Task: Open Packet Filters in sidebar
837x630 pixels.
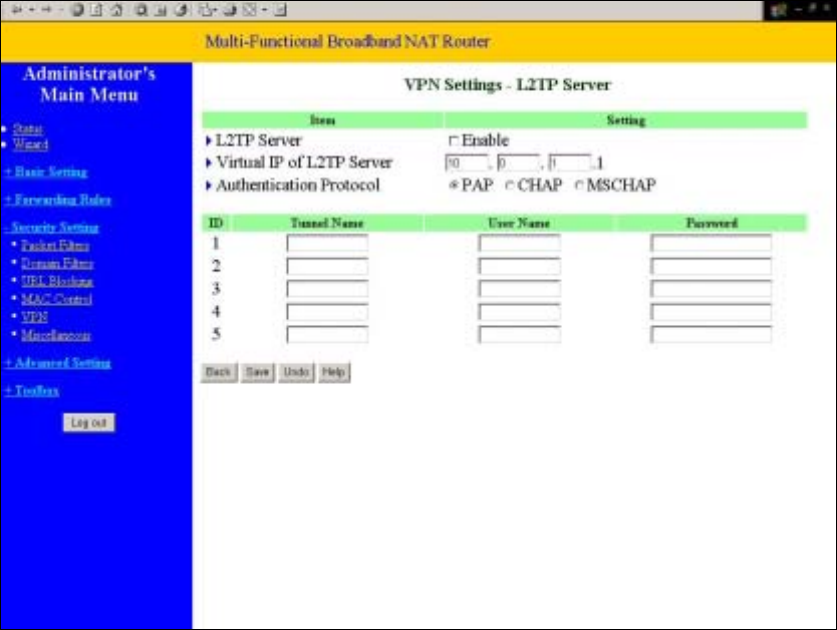Action: (x=55, y=246)
